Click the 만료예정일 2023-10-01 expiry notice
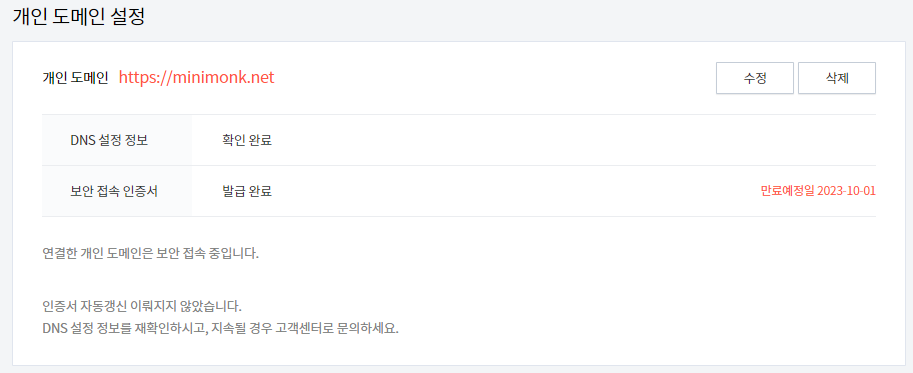 click(818, 191)
